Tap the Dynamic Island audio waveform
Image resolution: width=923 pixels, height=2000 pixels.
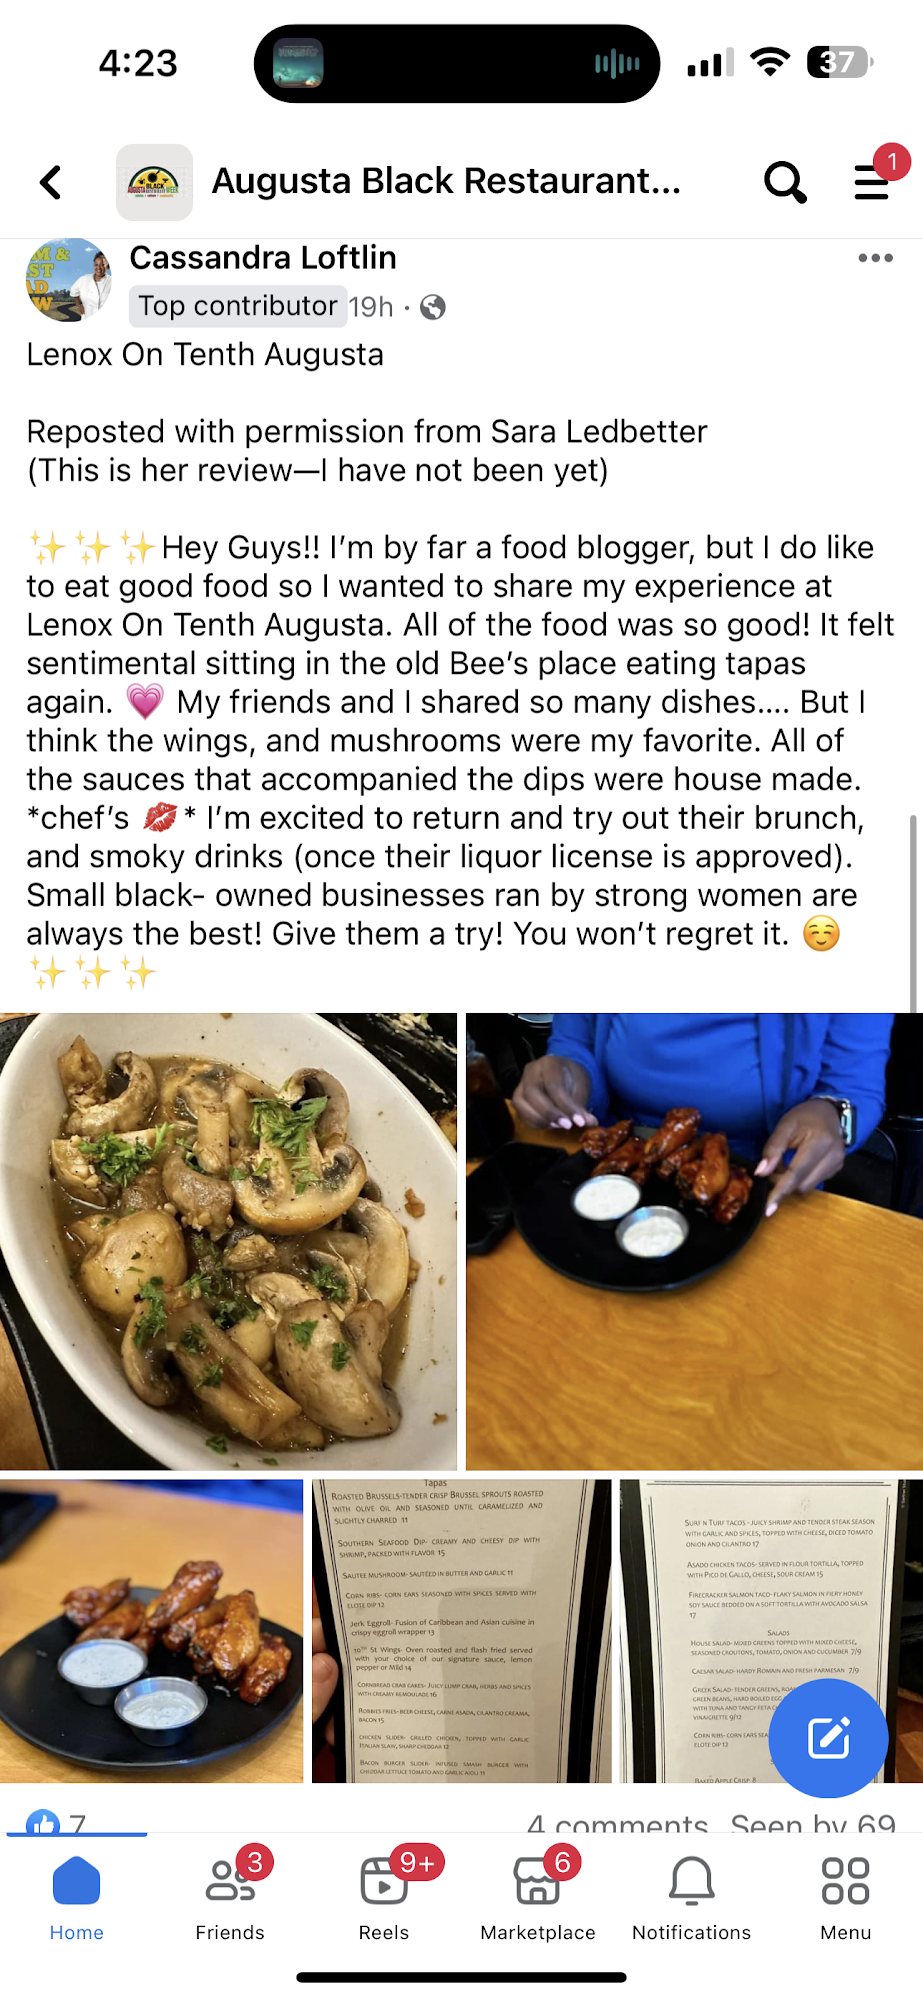(617, 65)
